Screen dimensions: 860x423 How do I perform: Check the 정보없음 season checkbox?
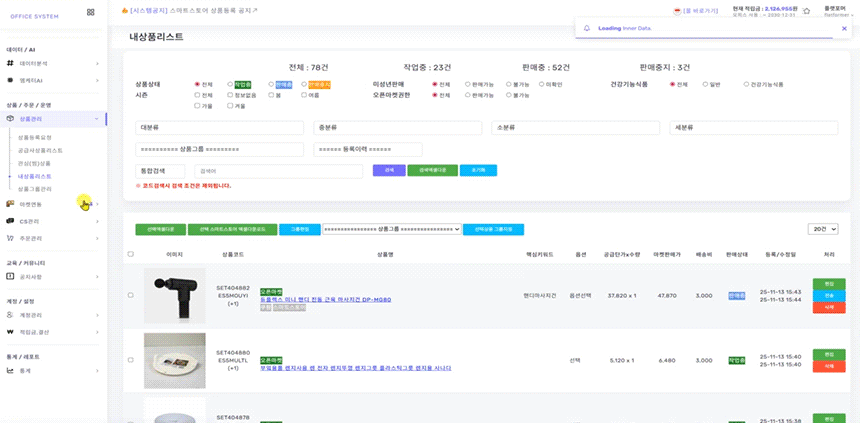tap(230, 95)
